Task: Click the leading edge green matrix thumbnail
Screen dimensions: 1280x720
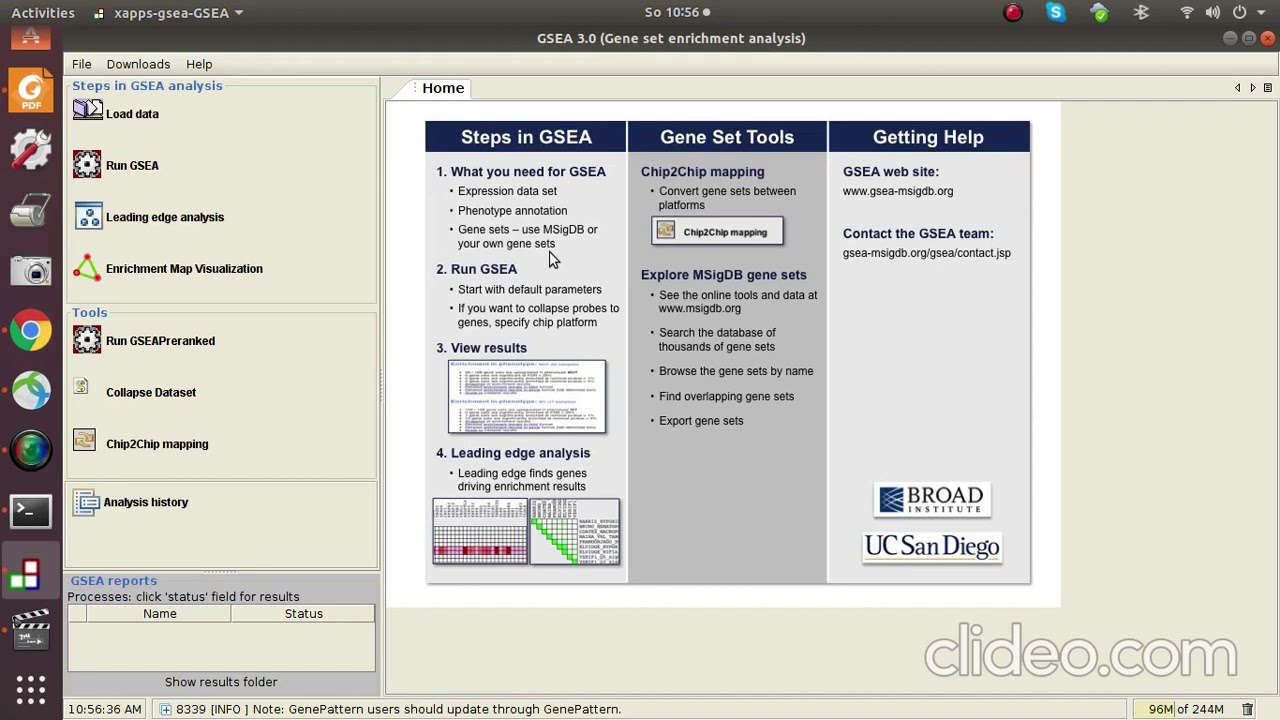Action: (575, 531)
